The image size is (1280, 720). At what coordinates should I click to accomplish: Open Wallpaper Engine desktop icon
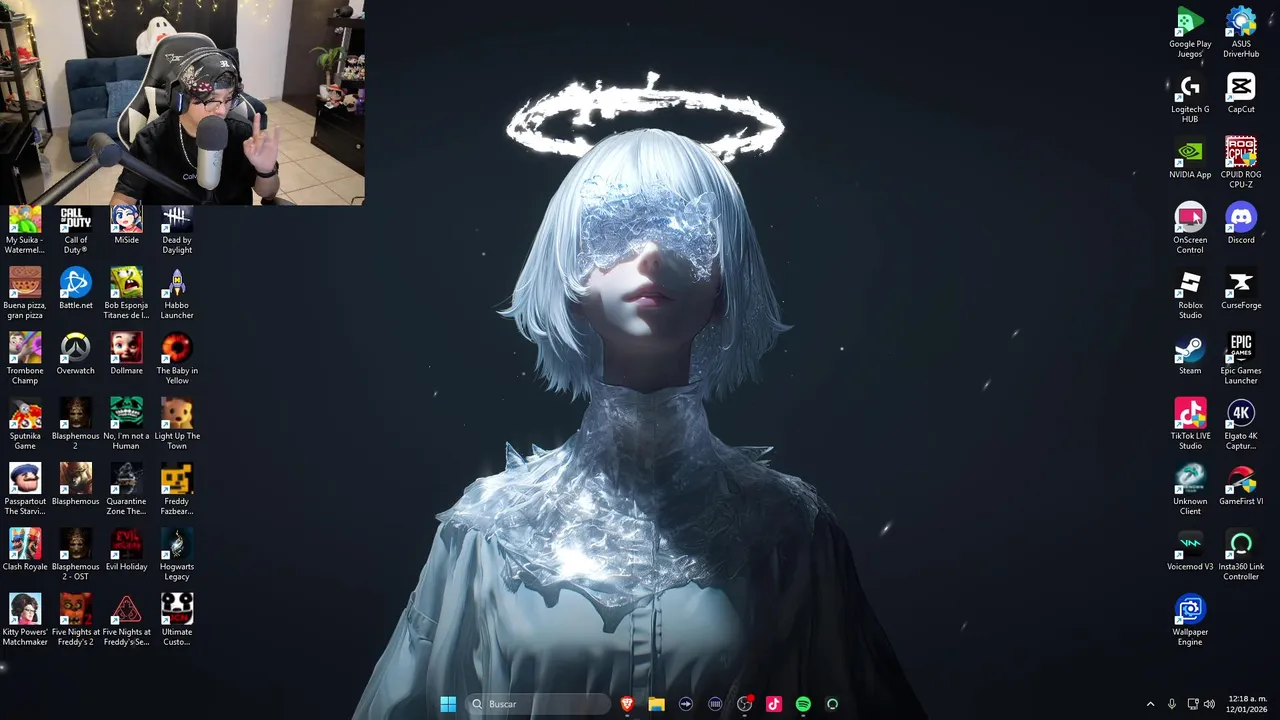point(1190,621)
